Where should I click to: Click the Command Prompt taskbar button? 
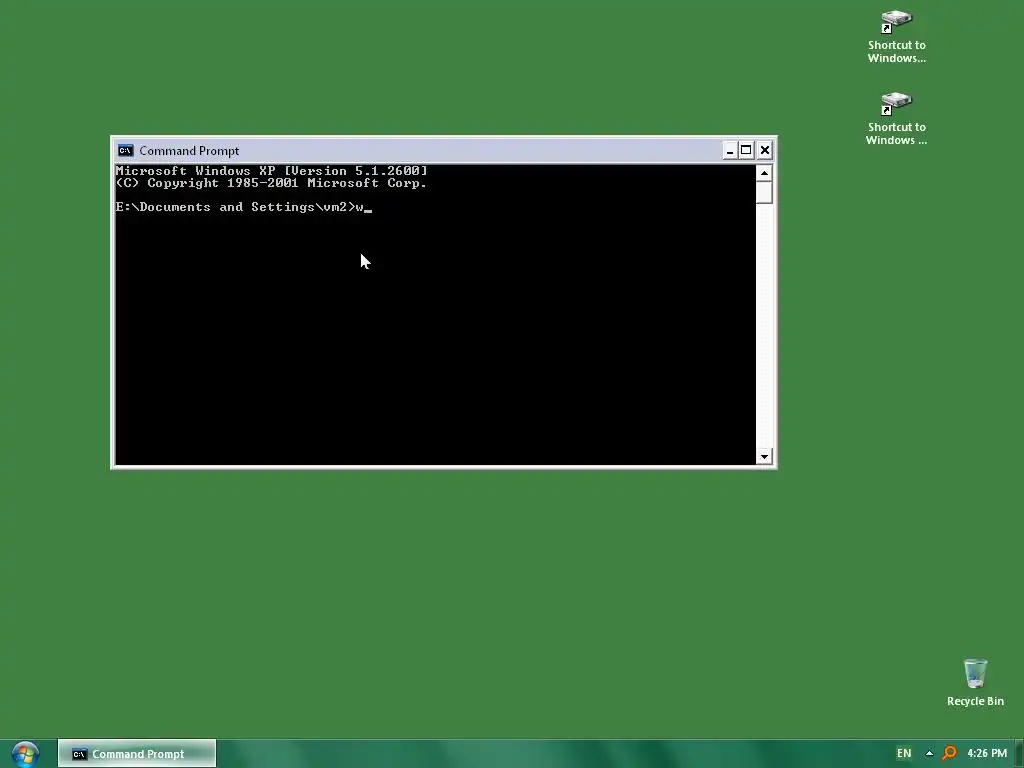pos(136,754)
